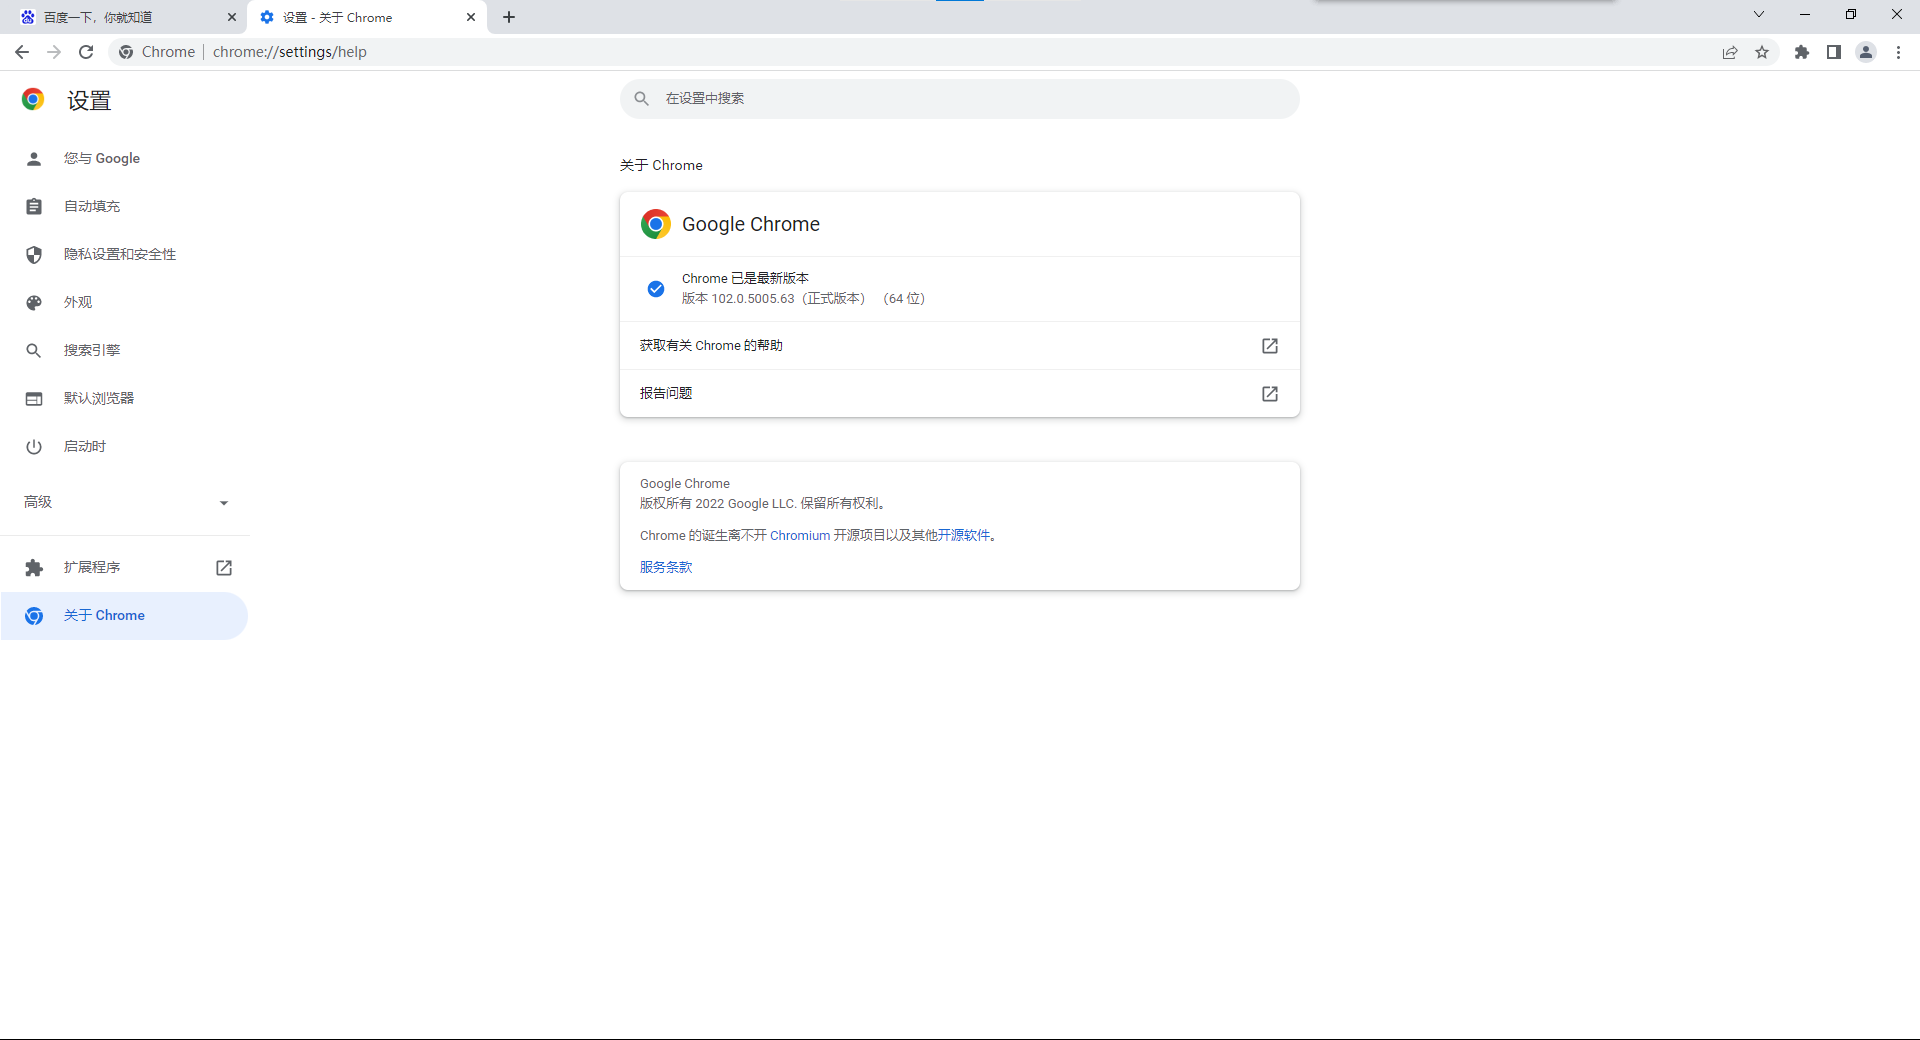Open the 报告问题 row
This screenshot has height=1040, width=1920.
tap(960, 394)
